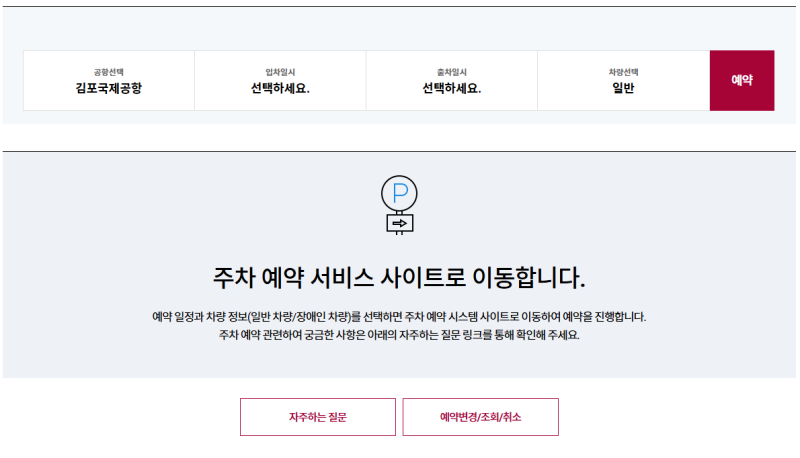Screen dimensions: 800x458
Task: Open the 자주하는 질문 FAQ link
Action: click(318, 417)
